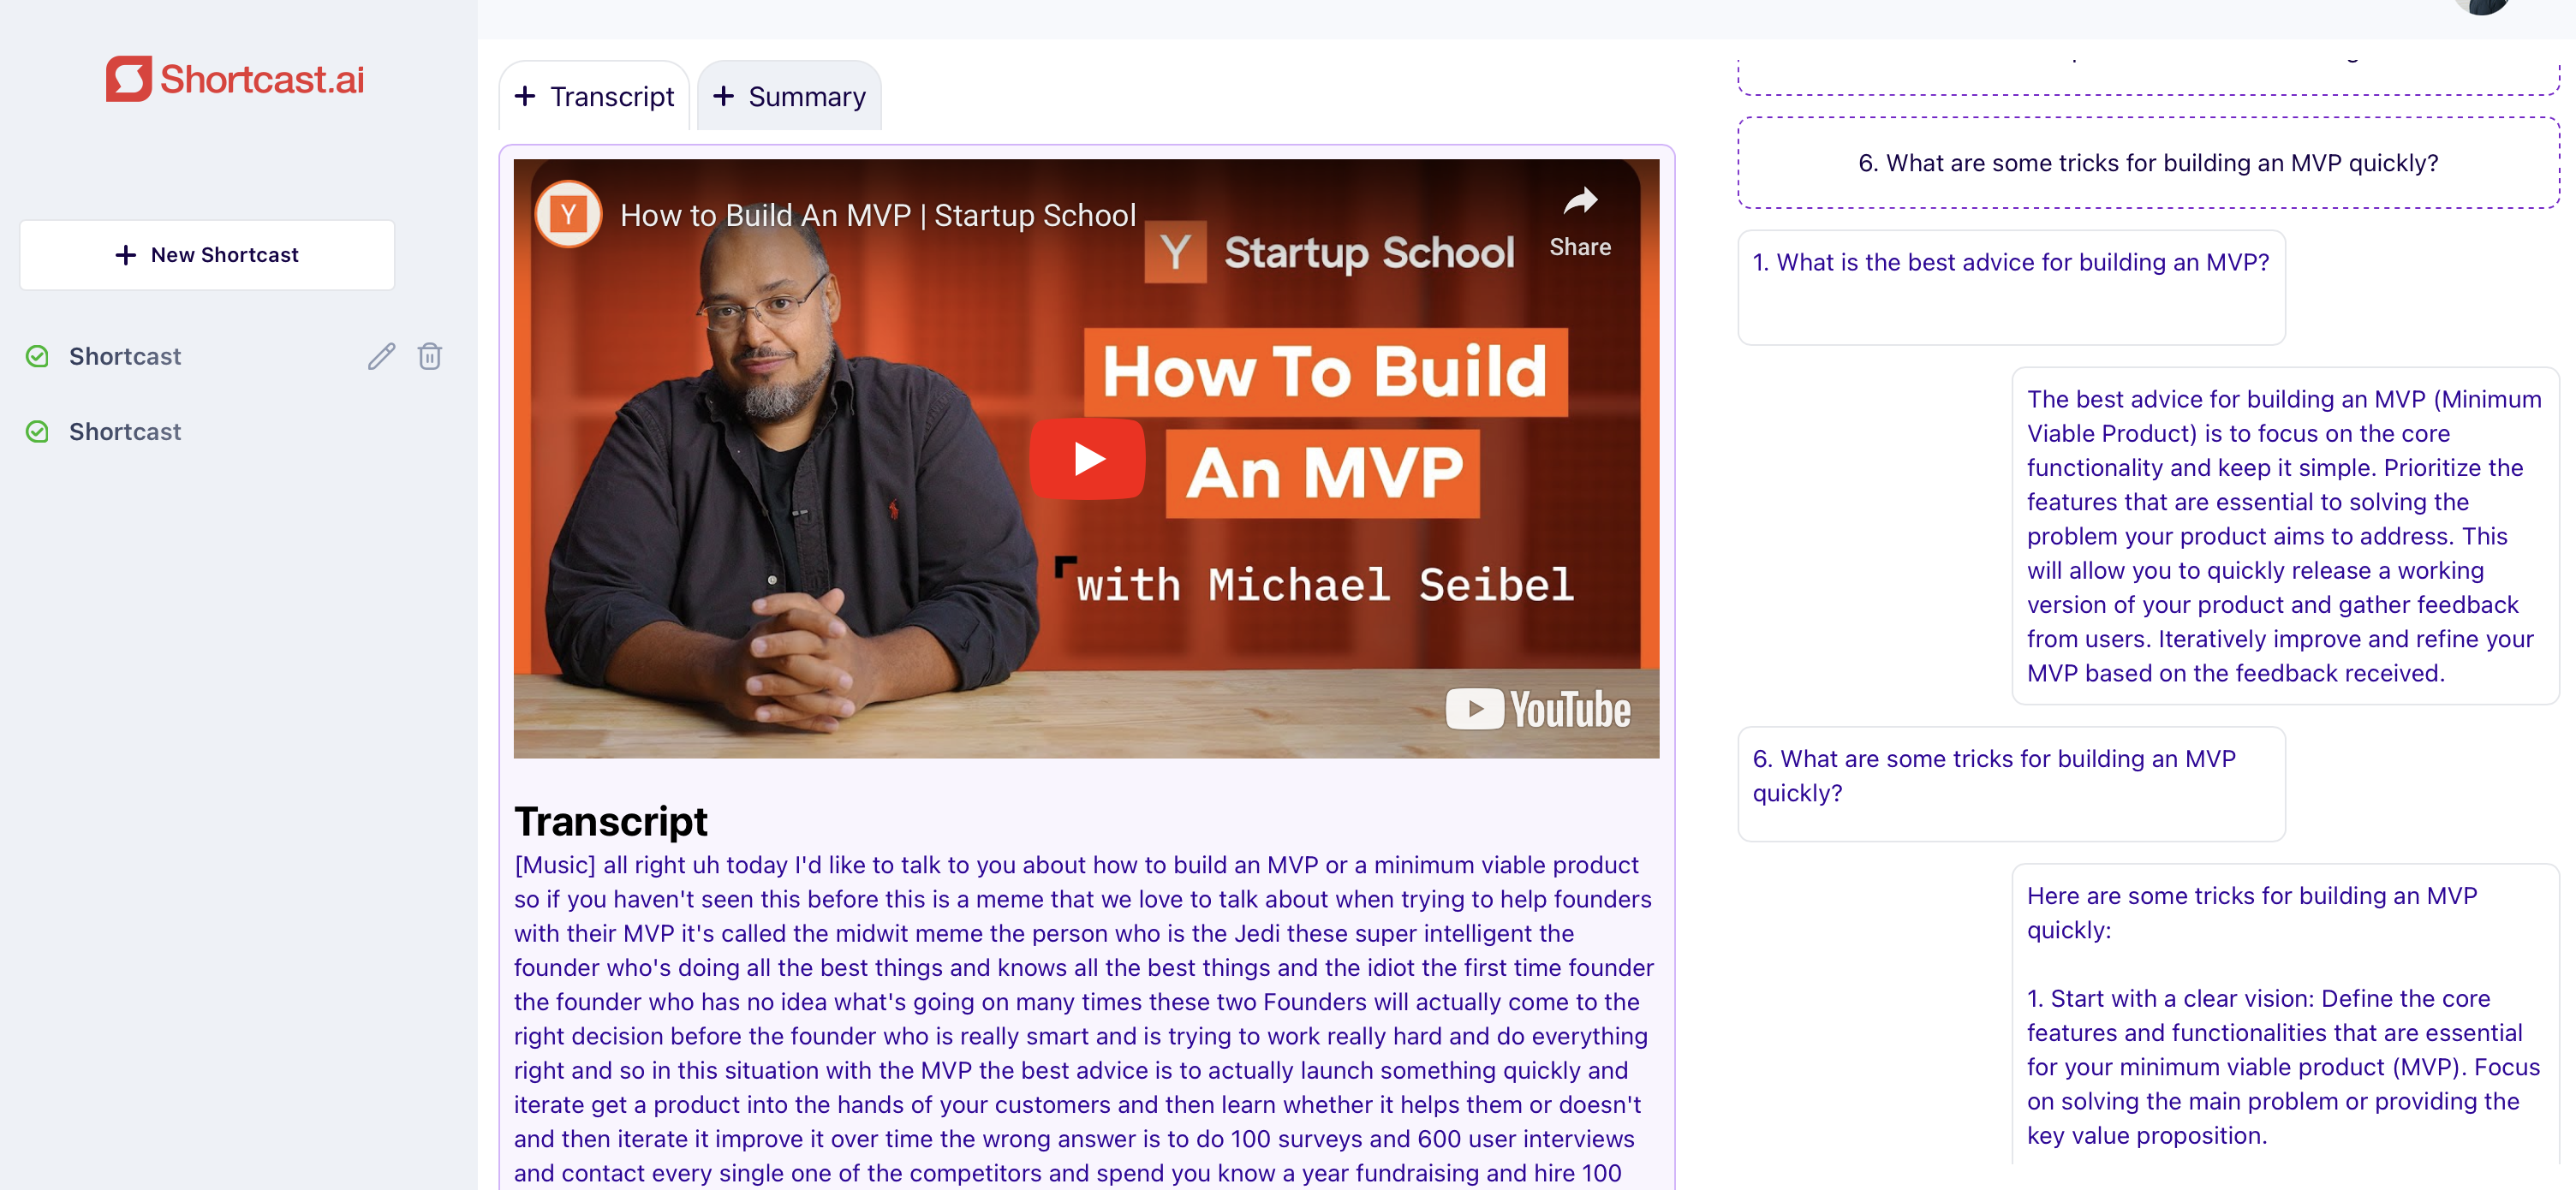Click the Transcript heading

[x=610, y=821]
